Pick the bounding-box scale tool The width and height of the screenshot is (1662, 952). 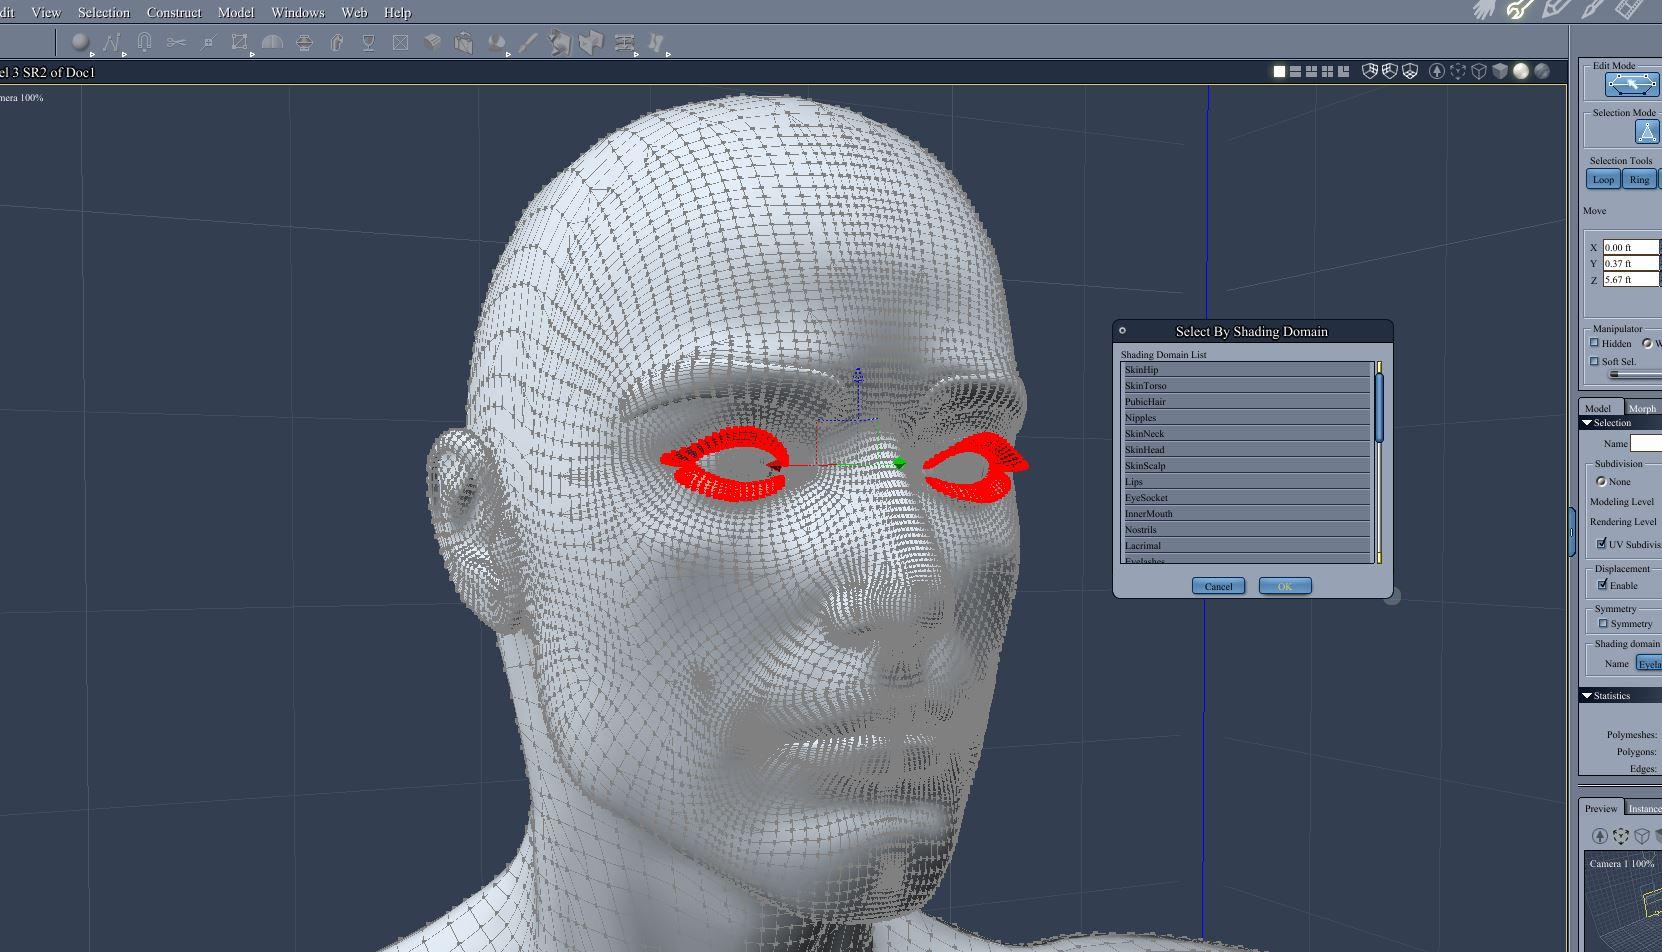coord(239,42)
